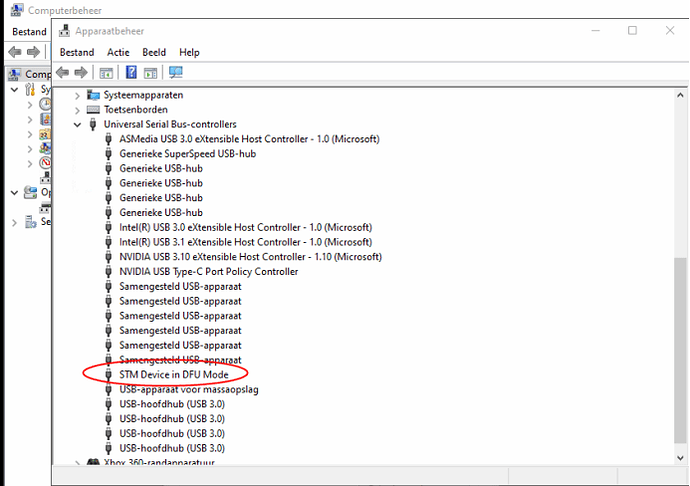Select the STM Device in DFU Mode entry
Viewport: 690px width, 486px height.
174,375
